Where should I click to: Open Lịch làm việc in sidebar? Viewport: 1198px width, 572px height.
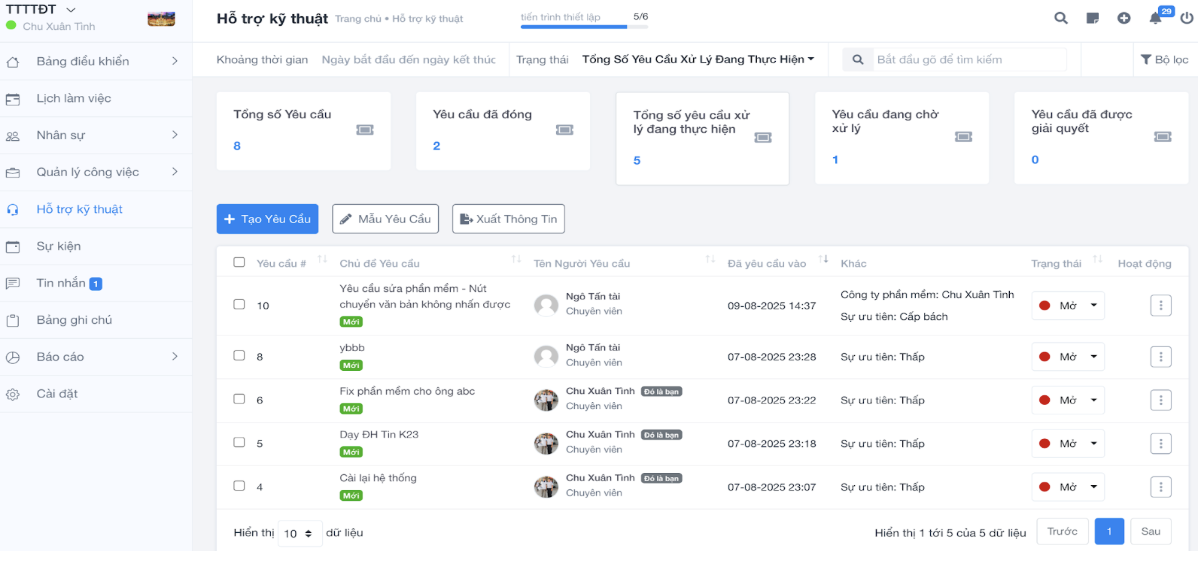click(73, 98)
